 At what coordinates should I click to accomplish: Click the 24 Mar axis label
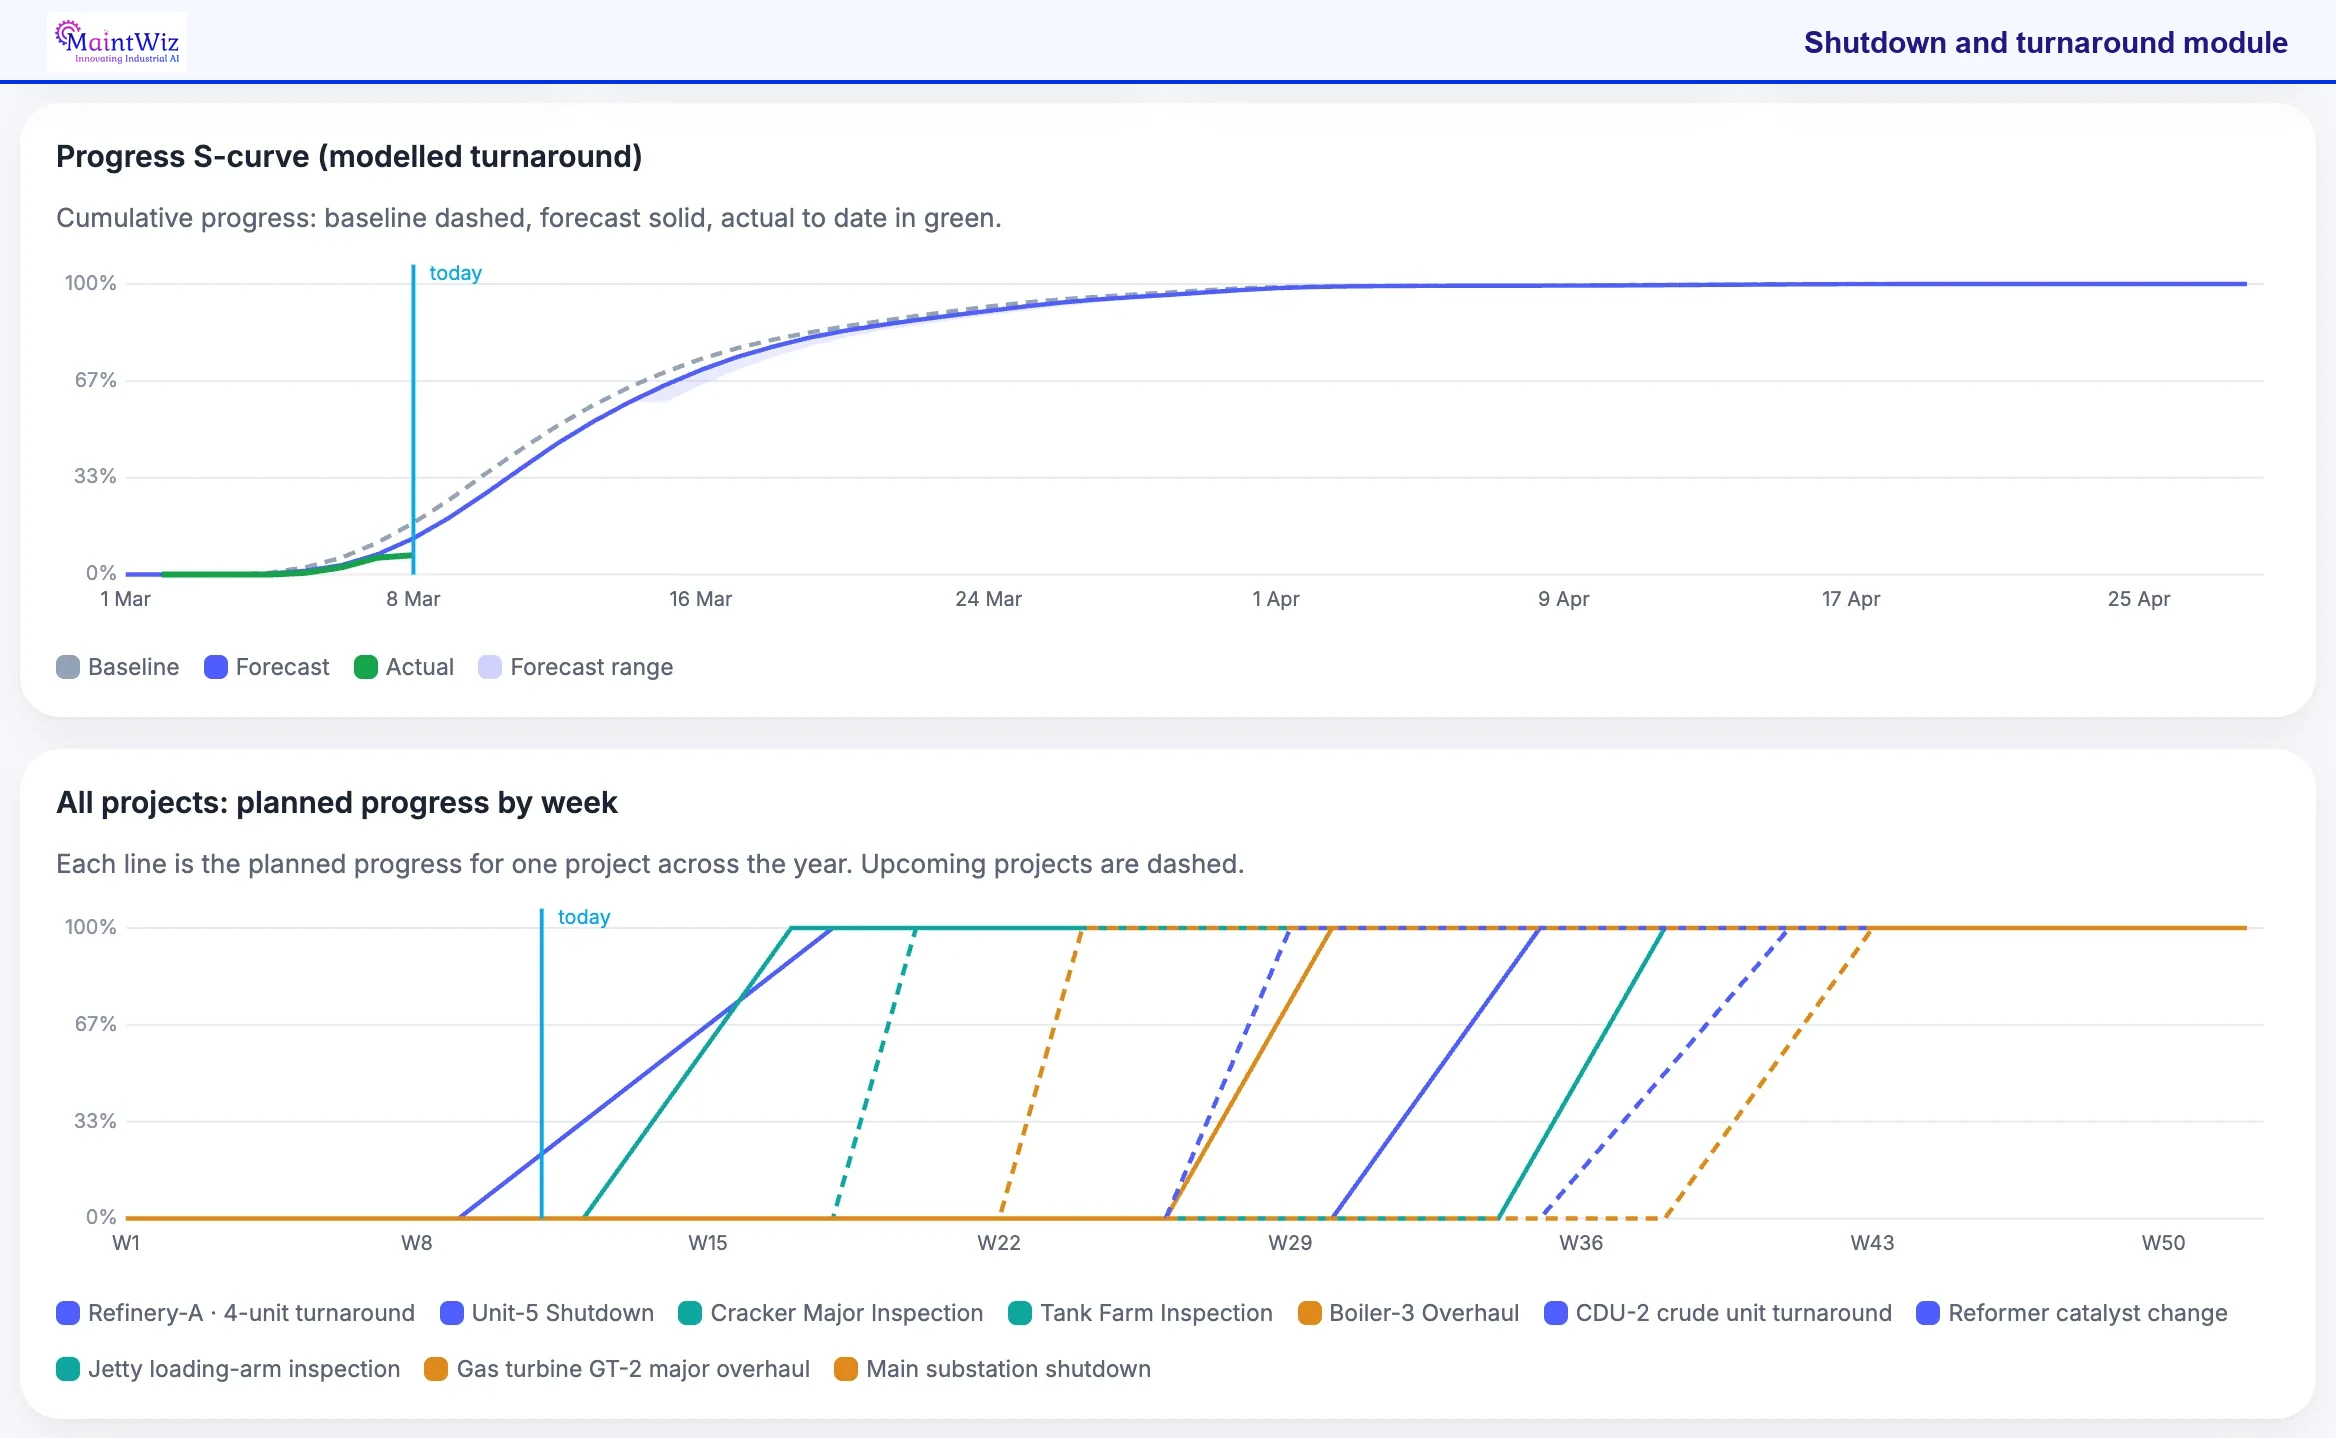click(988, 599)
